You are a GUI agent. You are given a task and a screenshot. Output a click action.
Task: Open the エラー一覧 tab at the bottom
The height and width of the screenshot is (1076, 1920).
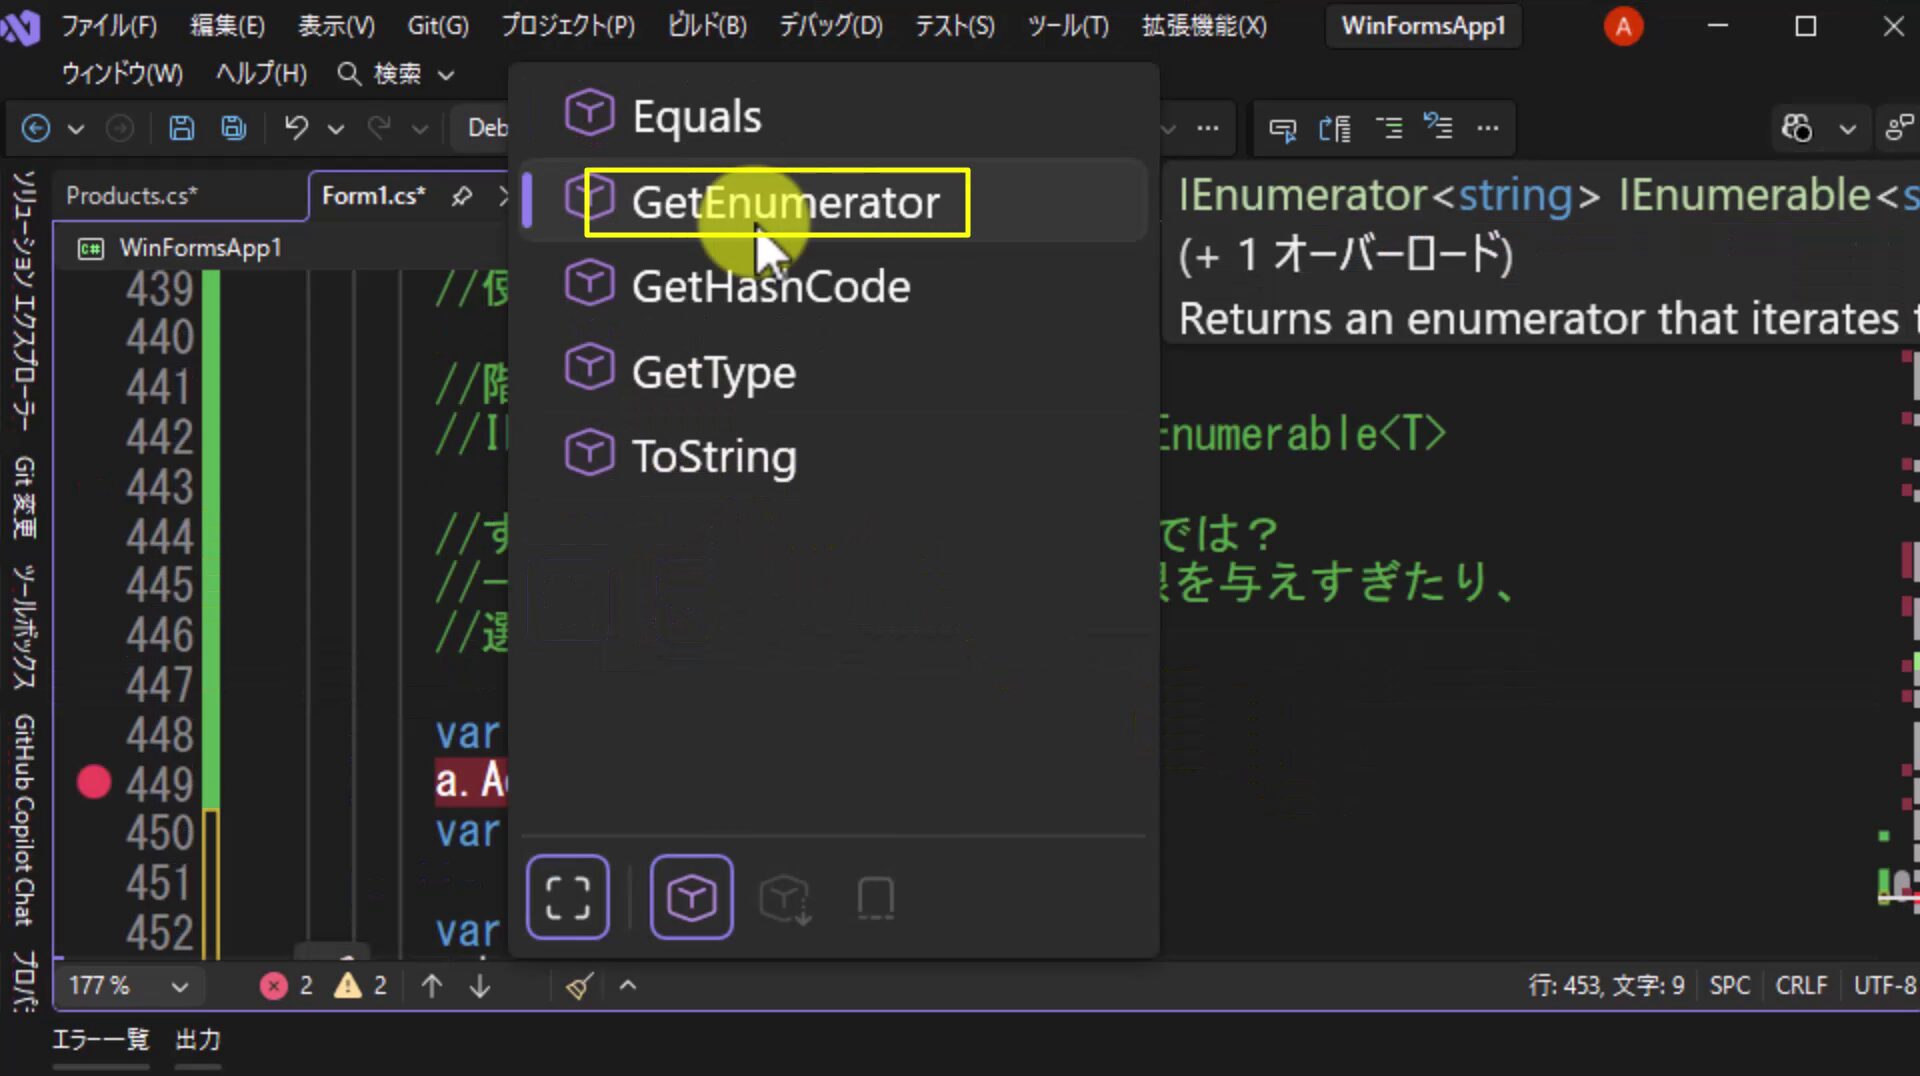click(x=100, y=1040)
